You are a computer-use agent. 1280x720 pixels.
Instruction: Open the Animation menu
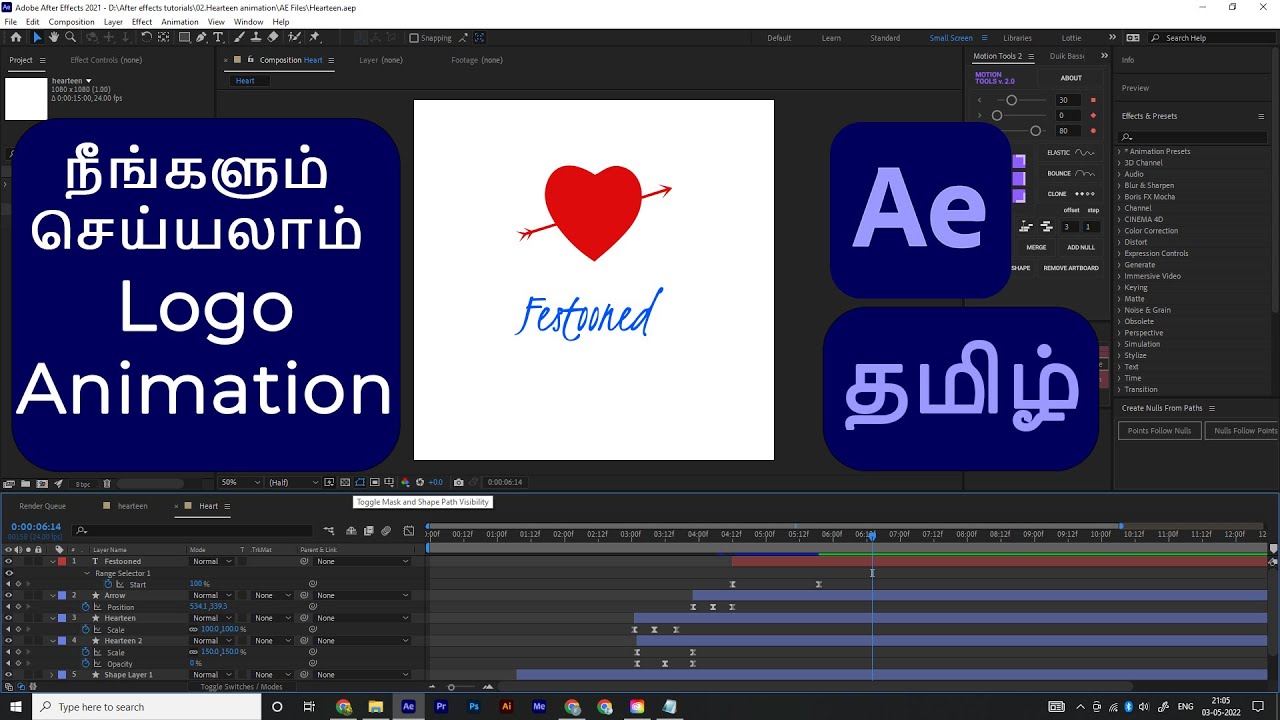[x=180, y=22]
